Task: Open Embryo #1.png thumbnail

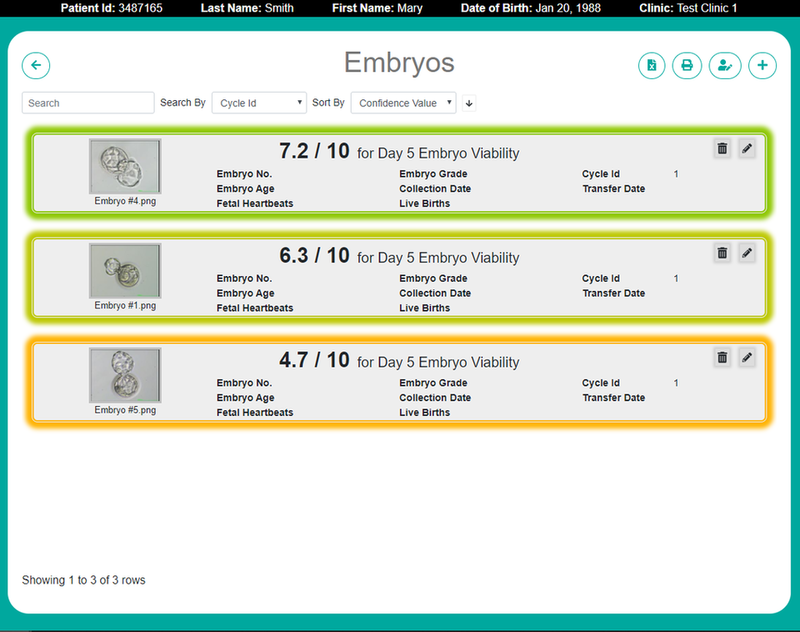Action: [x=125, y=270]
